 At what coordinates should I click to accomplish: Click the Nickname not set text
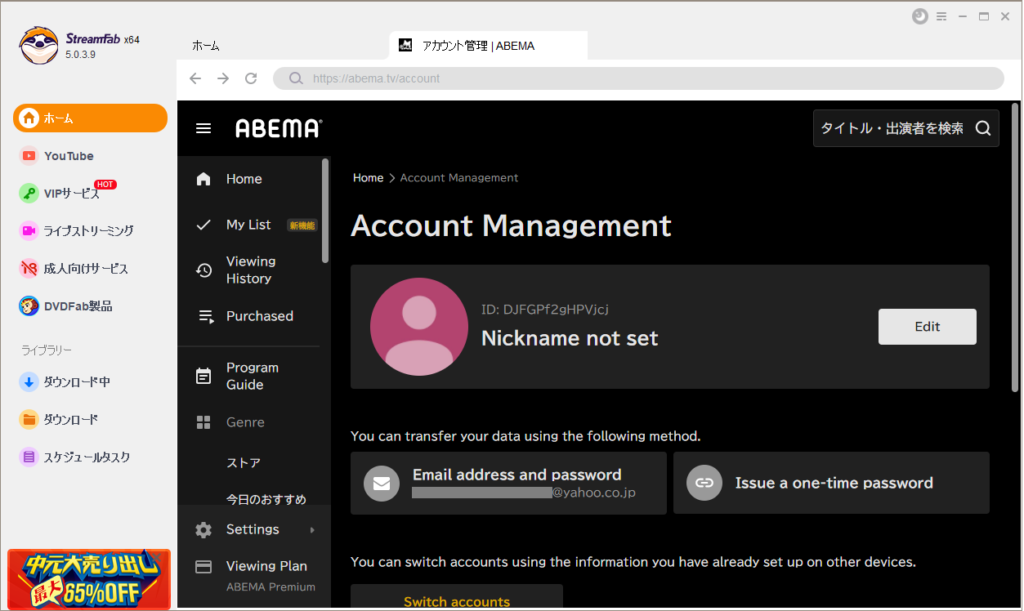coord(569,338)
